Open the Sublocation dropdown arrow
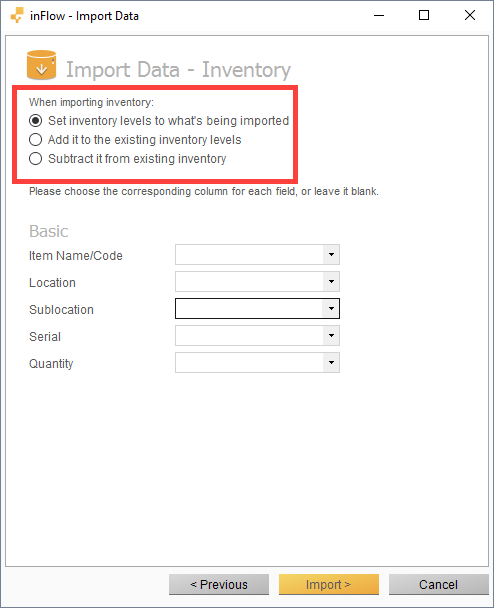494x608 pixels. coord(331,309)
